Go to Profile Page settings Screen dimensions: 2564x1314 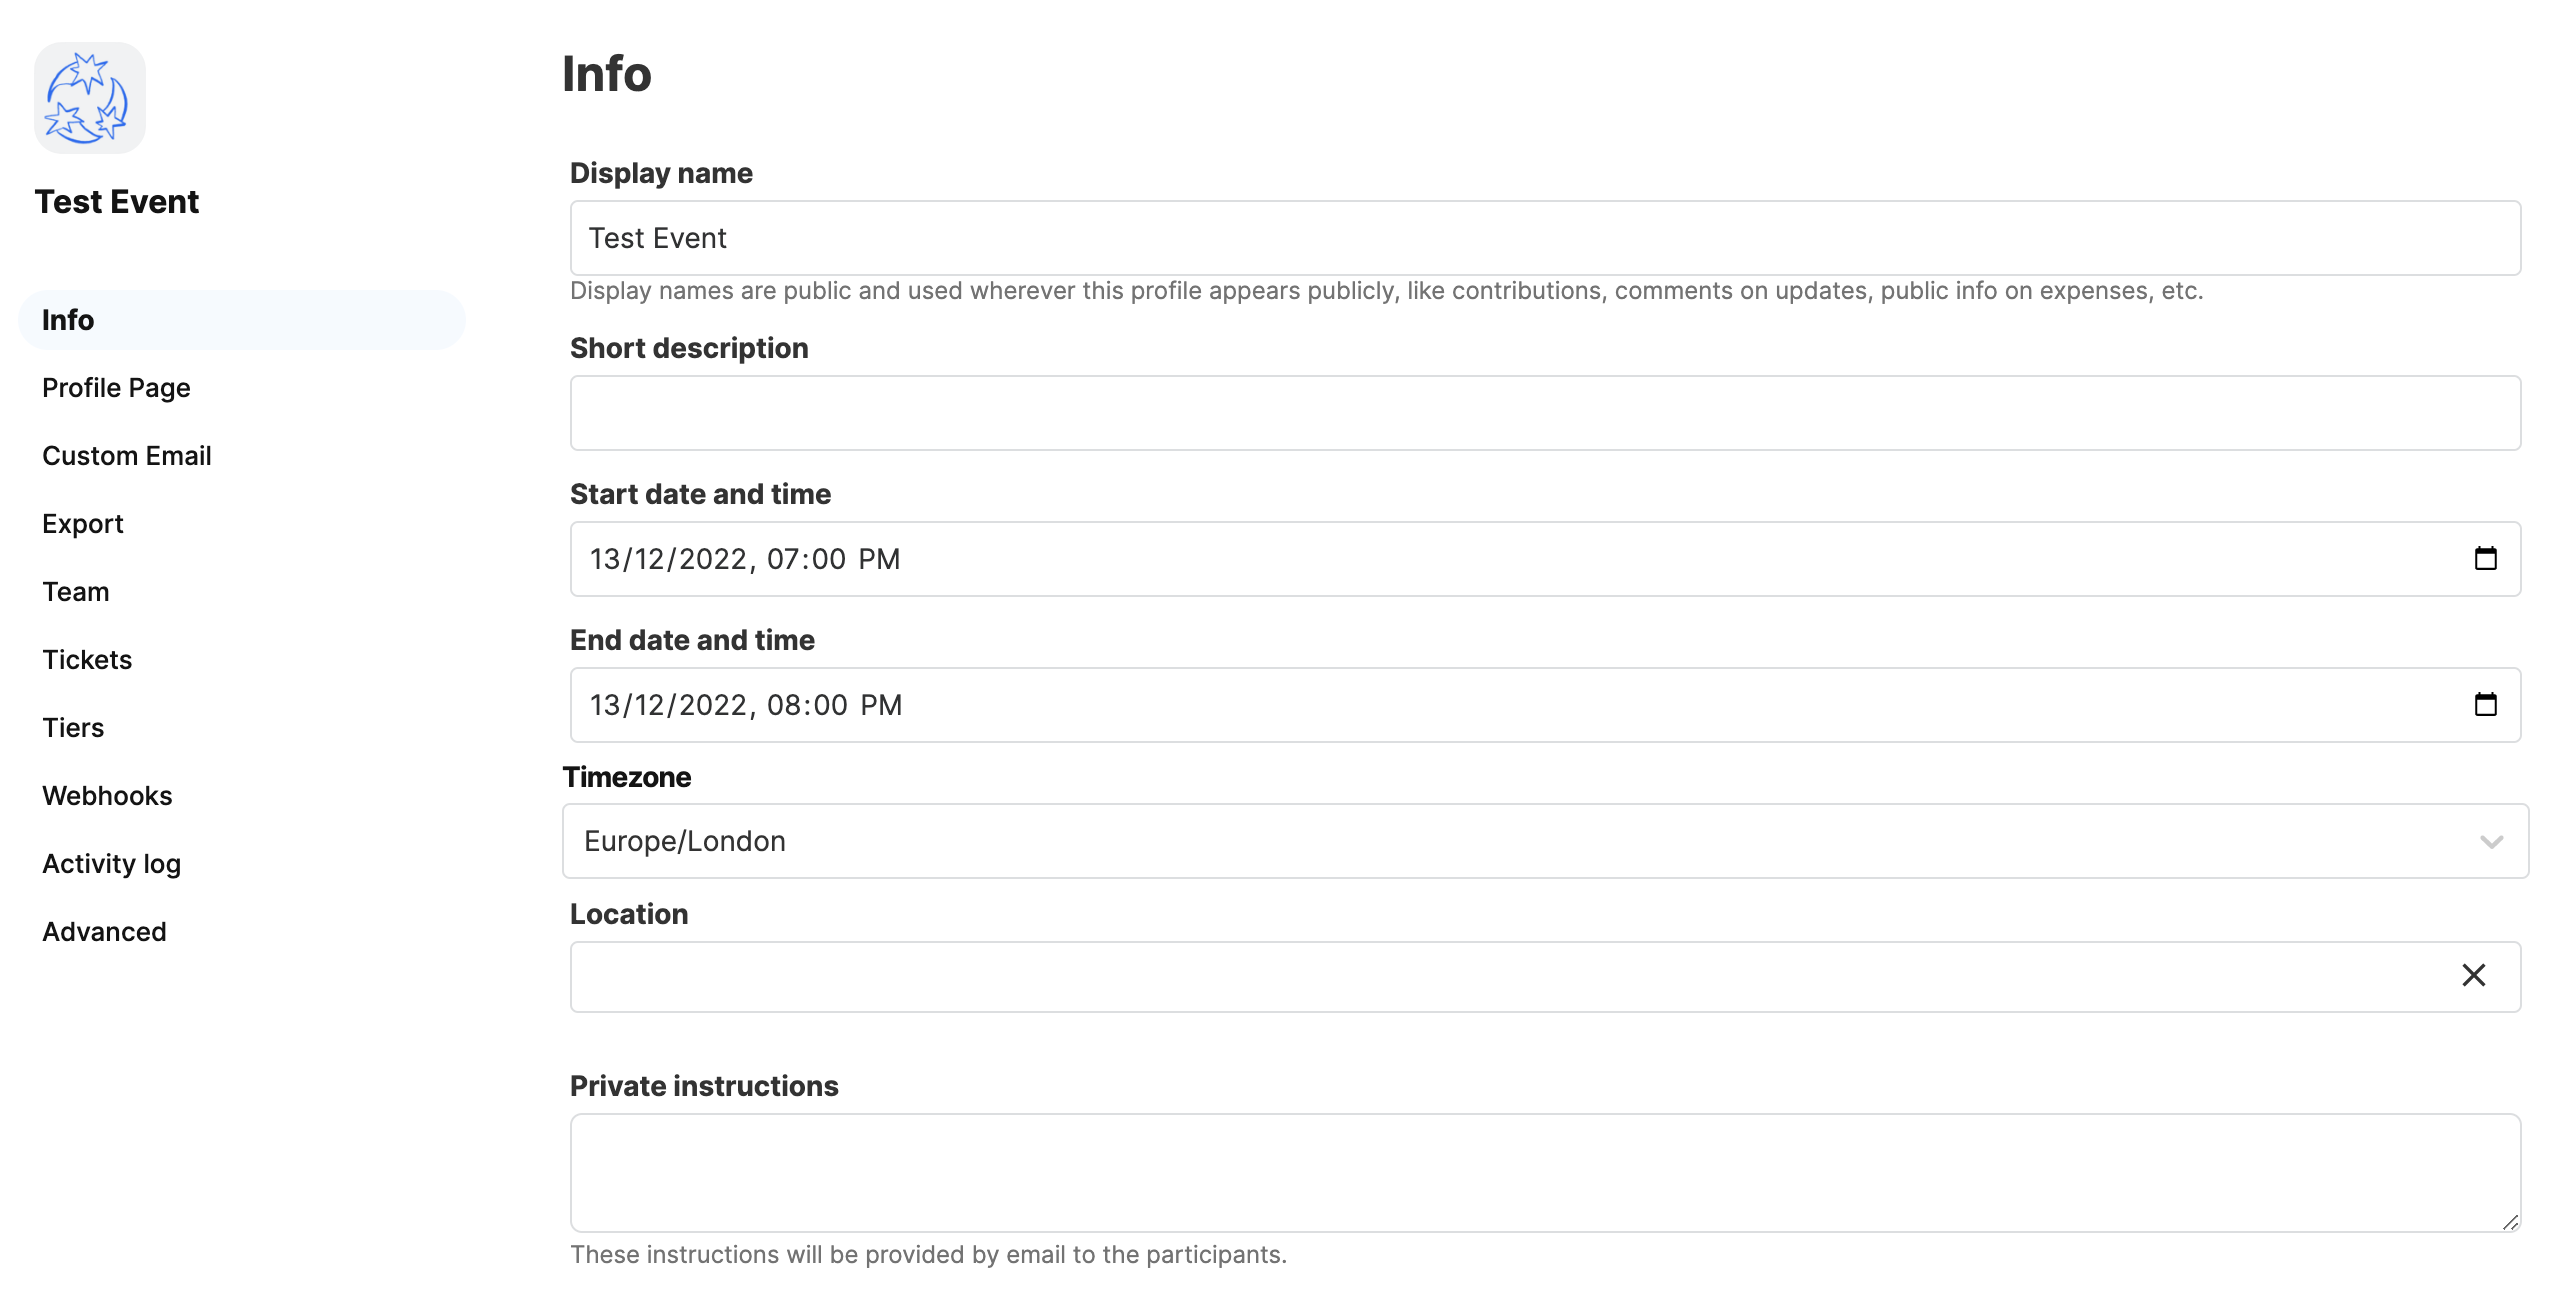coord(116,388)
